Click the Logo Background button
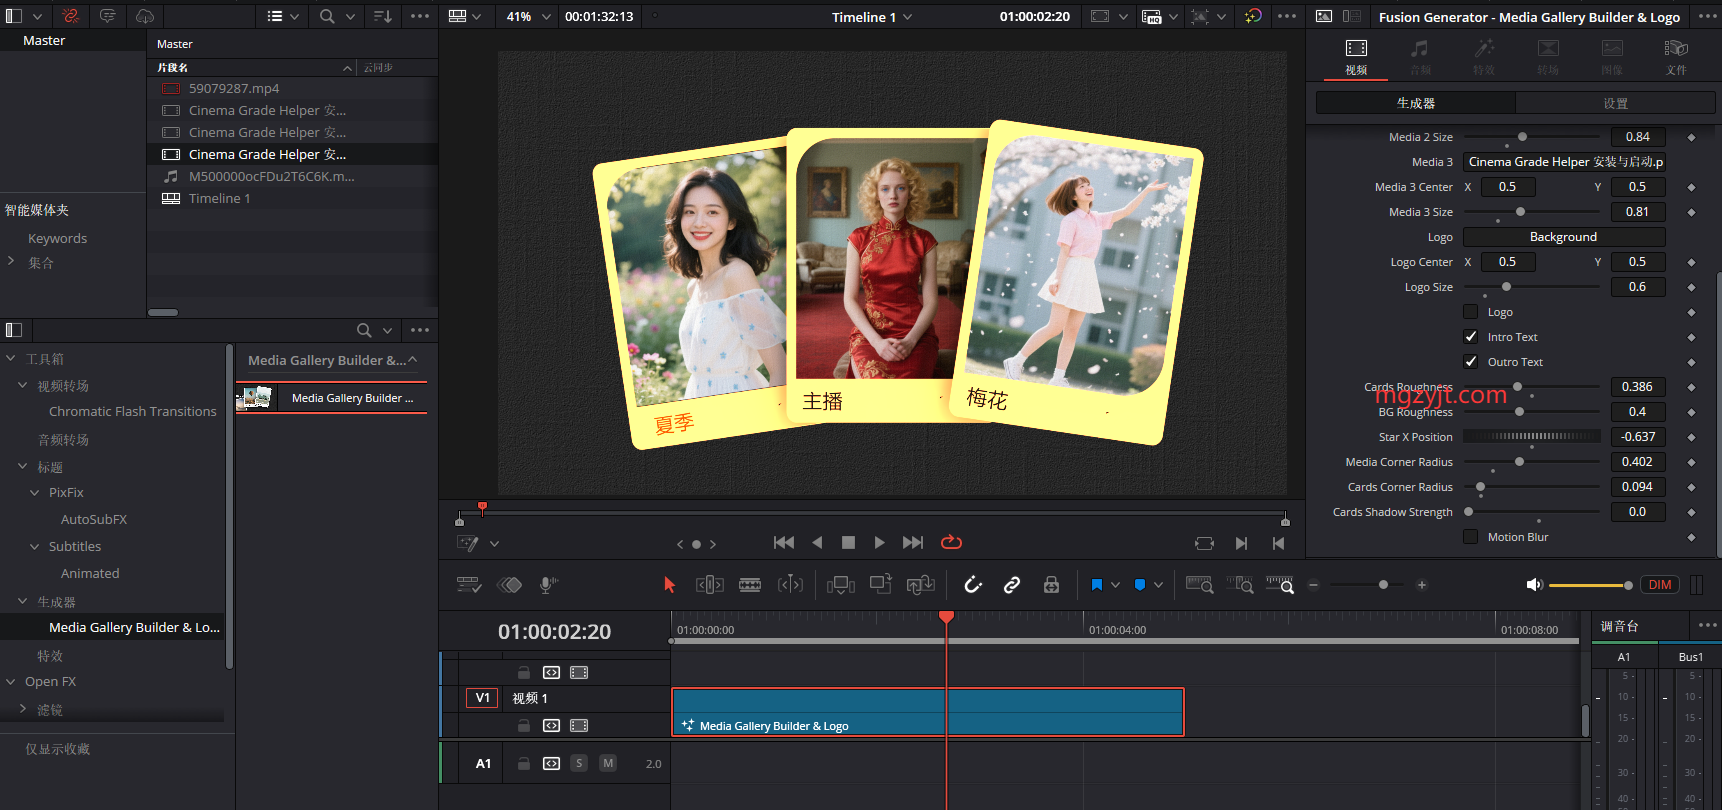 coord(1564,237)
